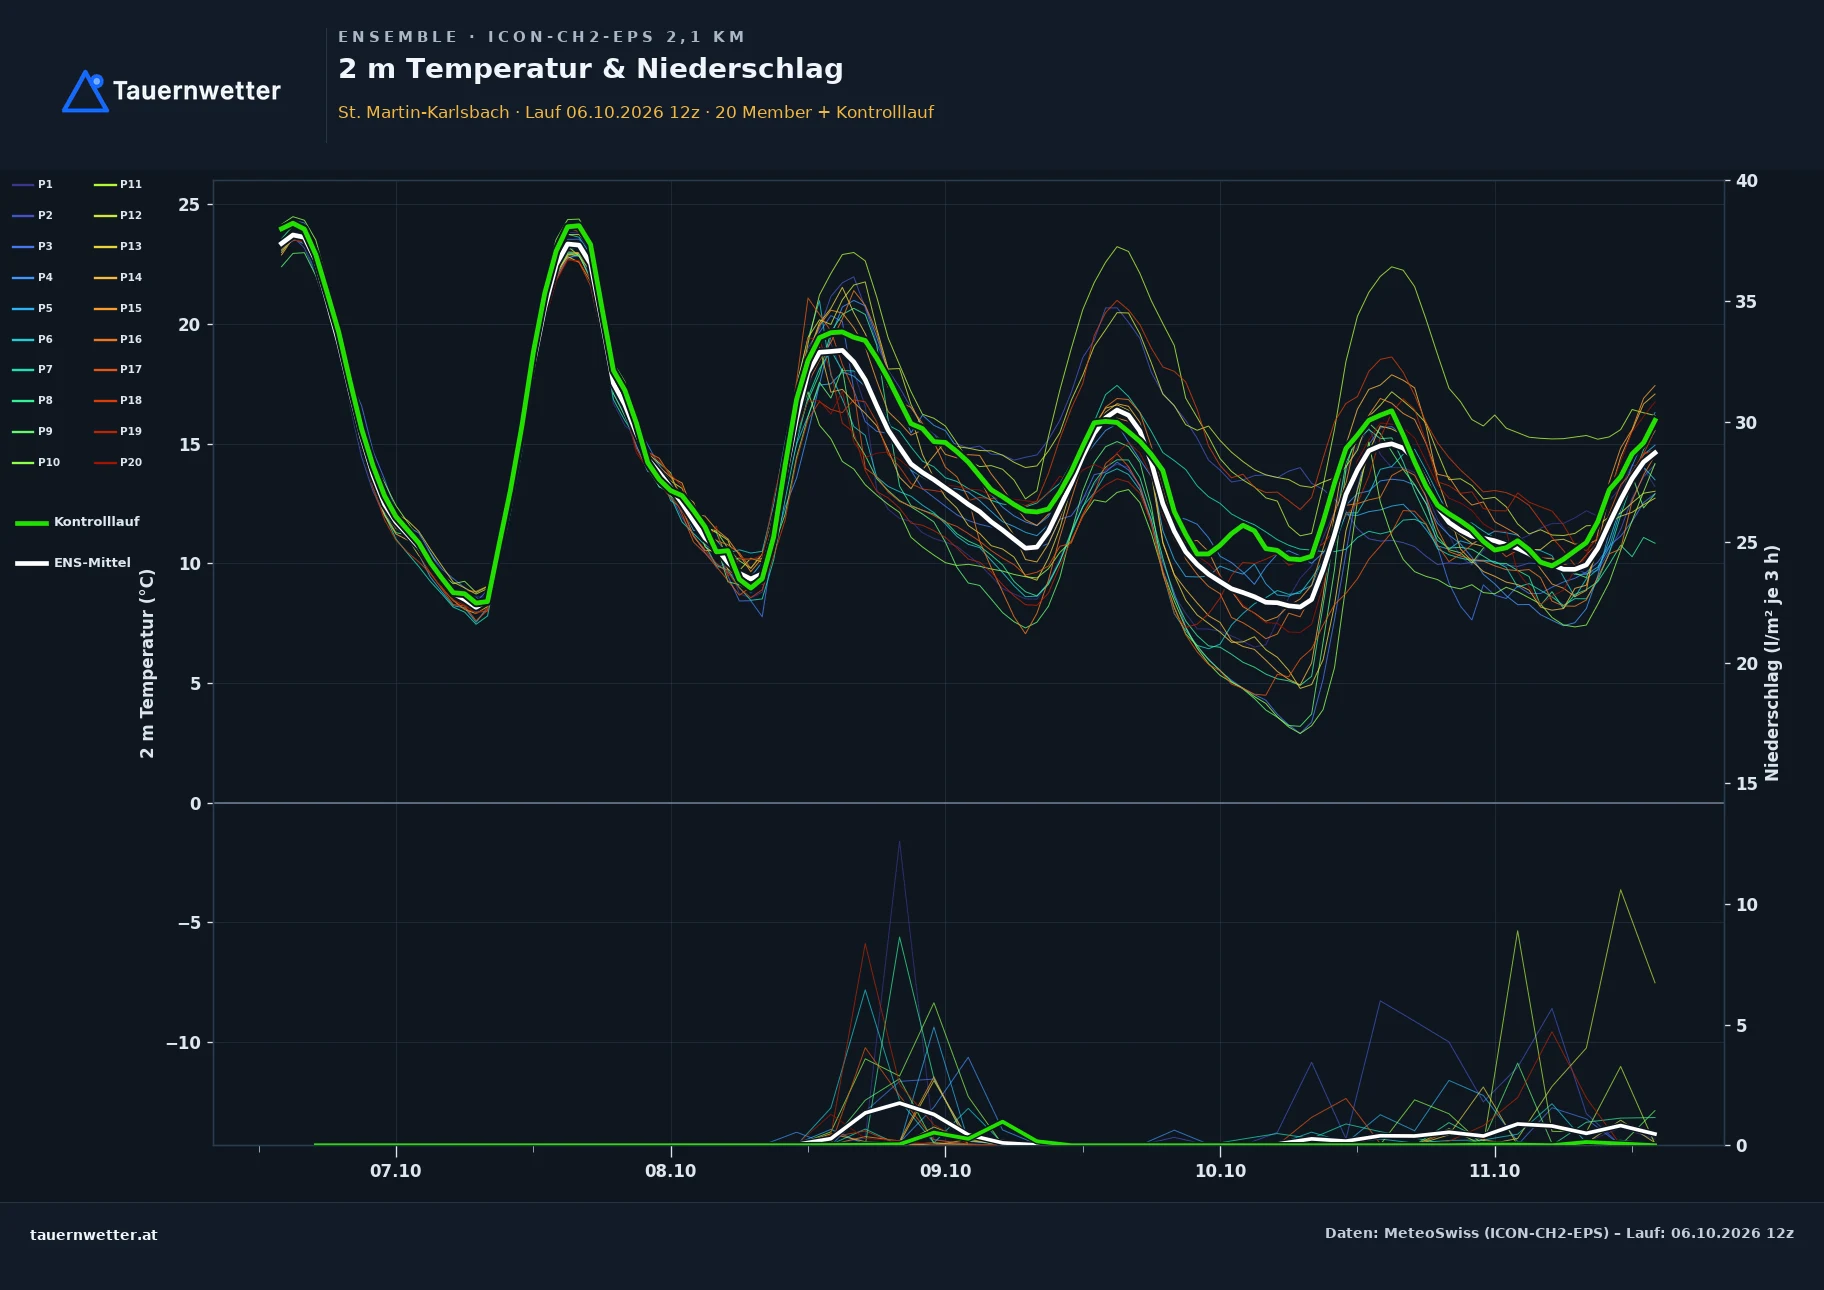The width and height of the screenshot is (1824, 1290).
Task: Click the −10 value on temperature axis
Action: click(183, 1043)
